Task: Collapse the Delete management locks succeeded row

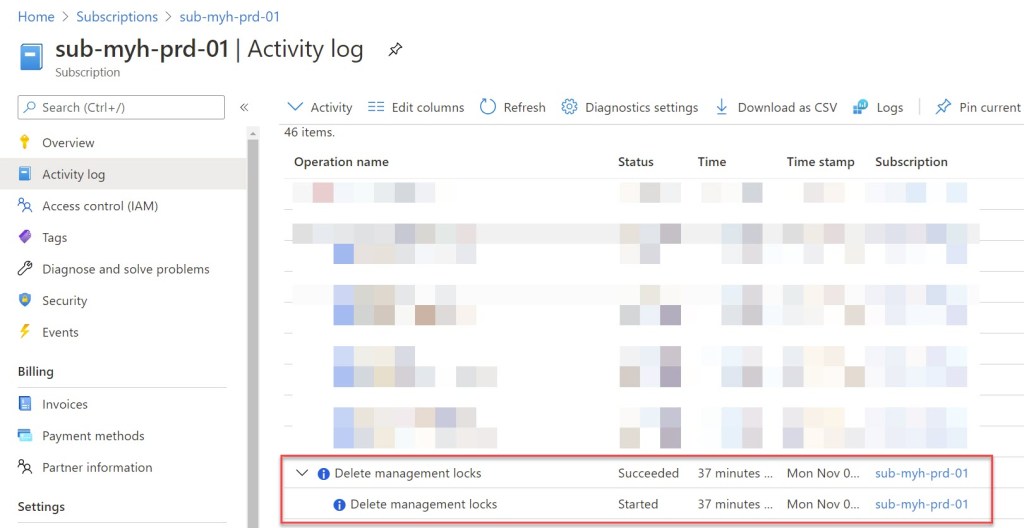Action: (x=302, y=473)
